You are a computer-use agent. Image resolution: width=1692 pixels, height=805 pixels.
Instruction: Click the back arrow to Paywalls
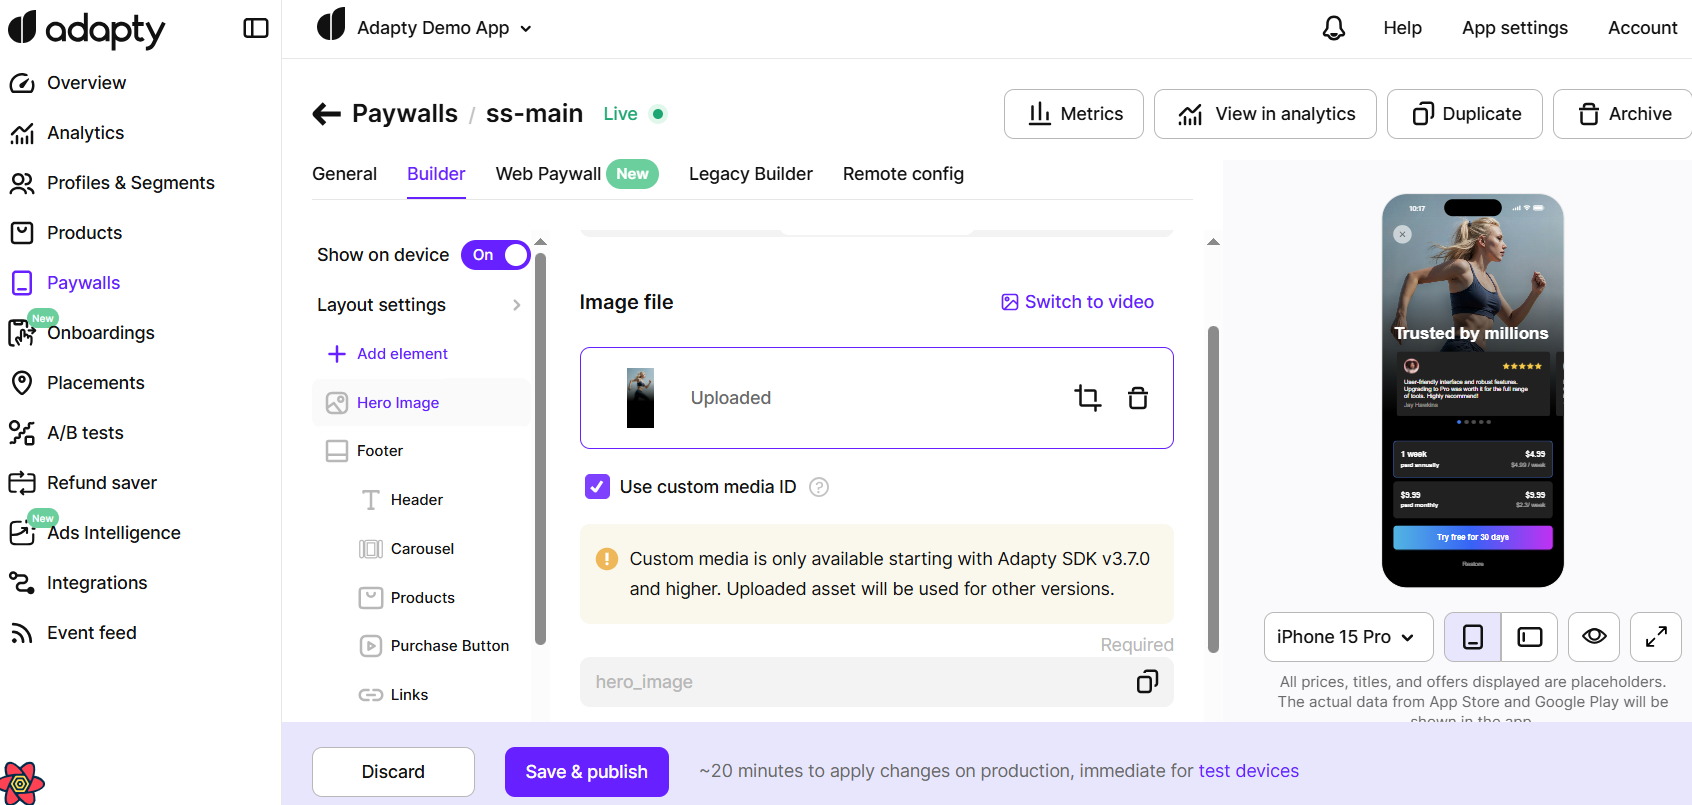pos(326,114)
